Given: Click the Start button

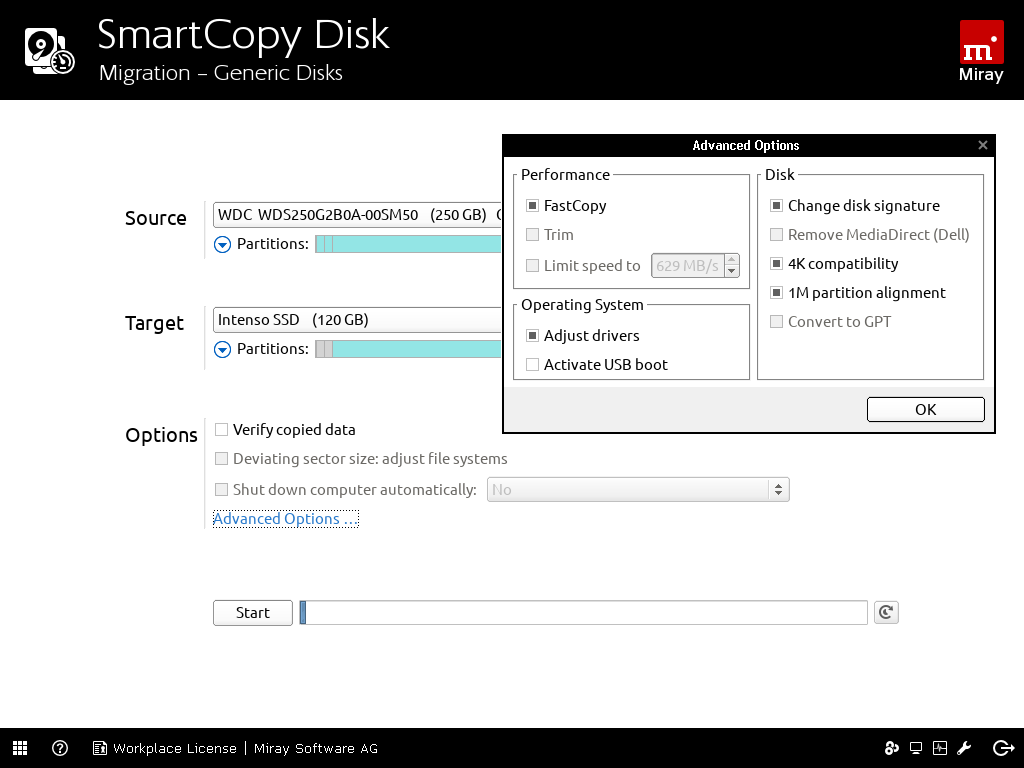Looking at the screenshot, I should tap(253, 613).
